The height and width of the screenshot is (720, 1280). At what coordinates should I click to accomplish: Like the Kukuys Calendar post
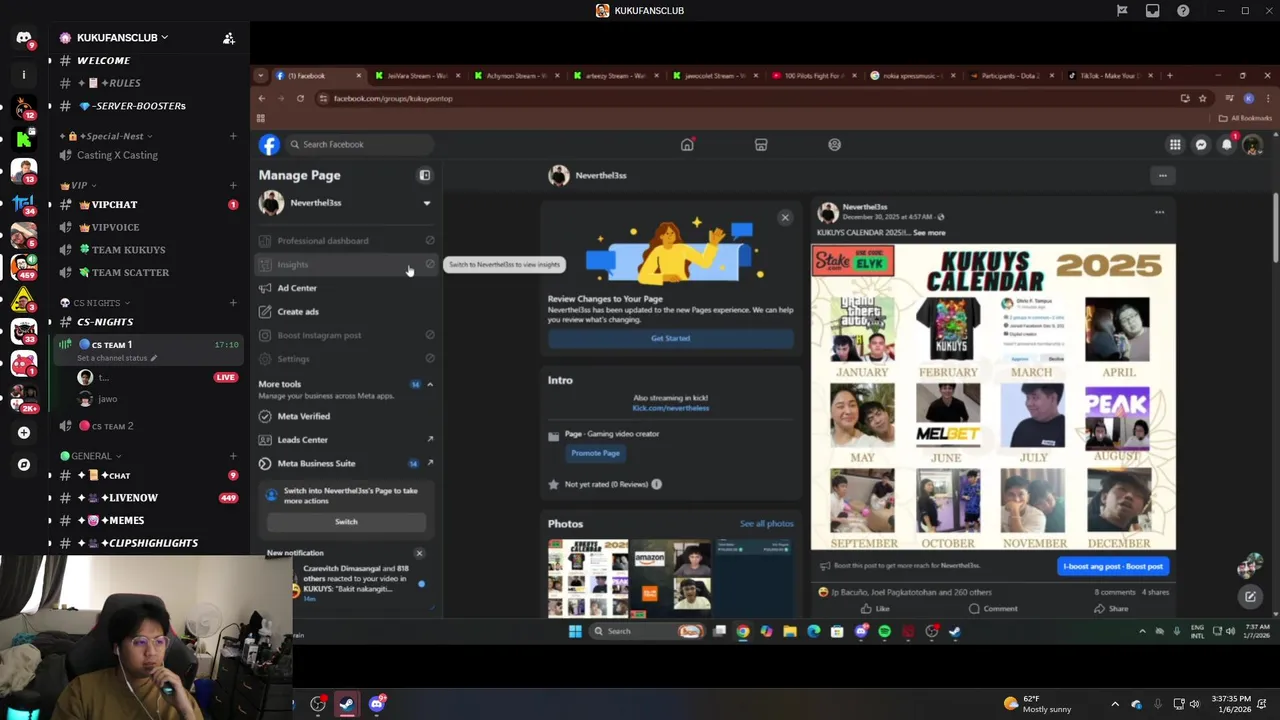coord(875,609)
